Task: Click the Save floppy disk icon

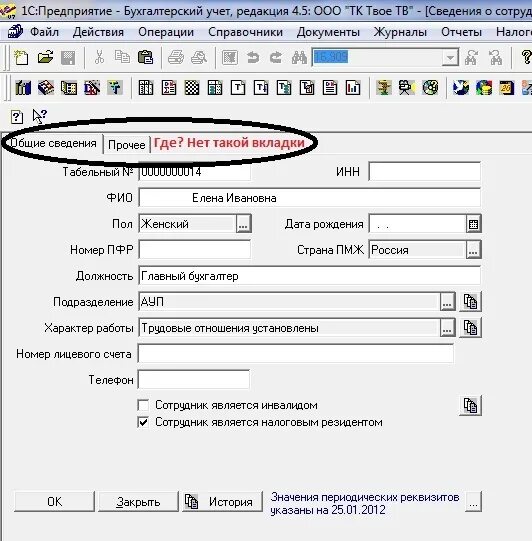Action: 68,58
